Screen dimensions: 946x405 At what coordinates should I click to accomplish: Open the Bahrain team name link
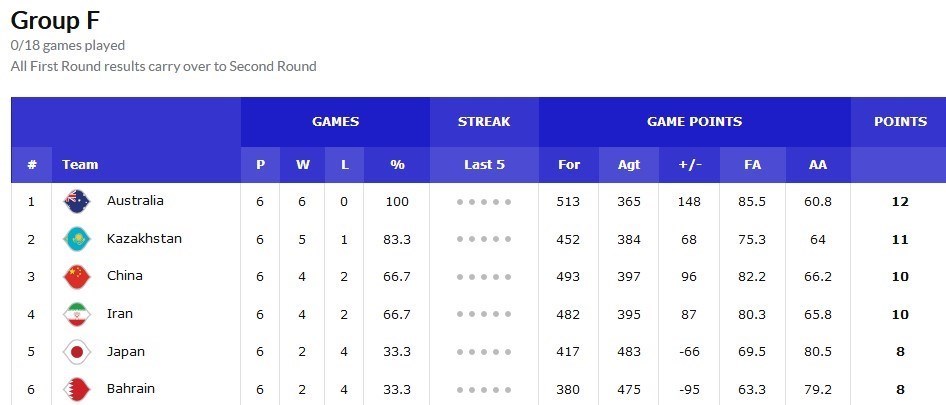coord(131,389)
